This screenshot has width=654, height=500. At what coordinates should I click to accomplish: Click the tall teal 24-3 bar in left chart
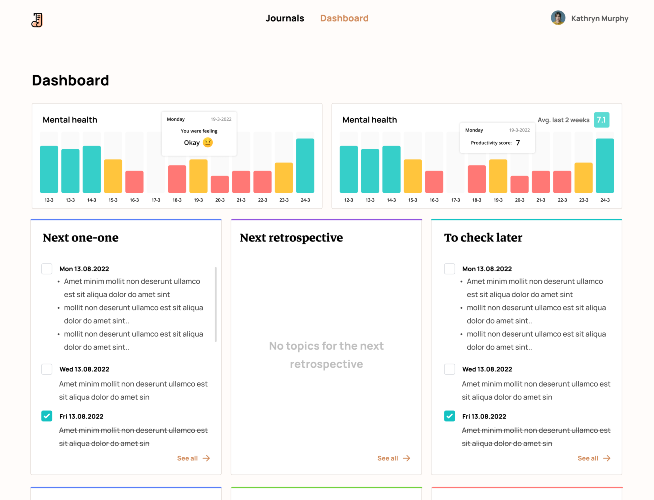click(305, 166)
